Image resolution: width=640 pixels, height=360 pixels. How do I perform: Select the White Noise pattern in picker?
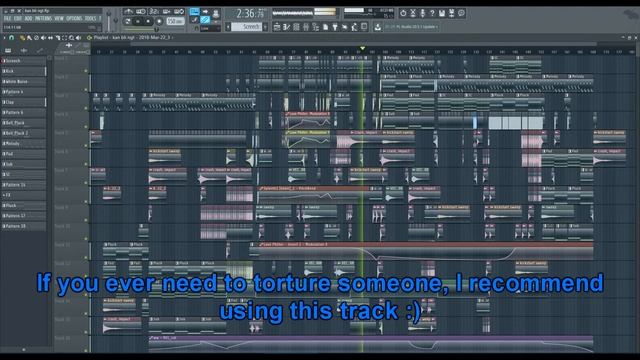pyautogui.click(x=24, y=81)
